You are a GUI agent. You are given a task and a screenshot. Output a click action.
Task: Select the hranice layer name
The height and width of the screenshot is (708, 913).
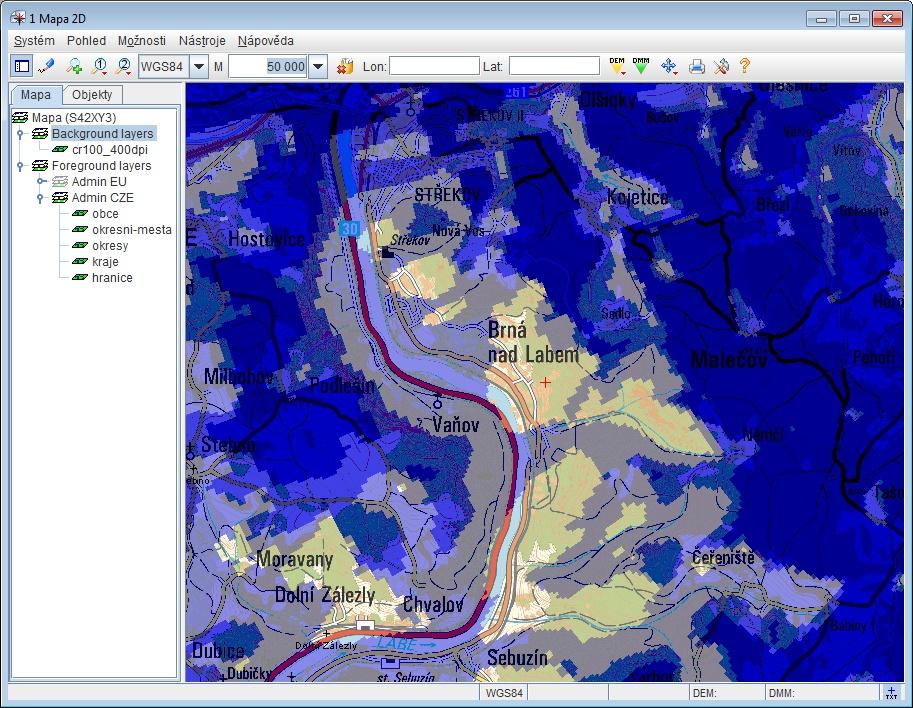click(112, 278)
